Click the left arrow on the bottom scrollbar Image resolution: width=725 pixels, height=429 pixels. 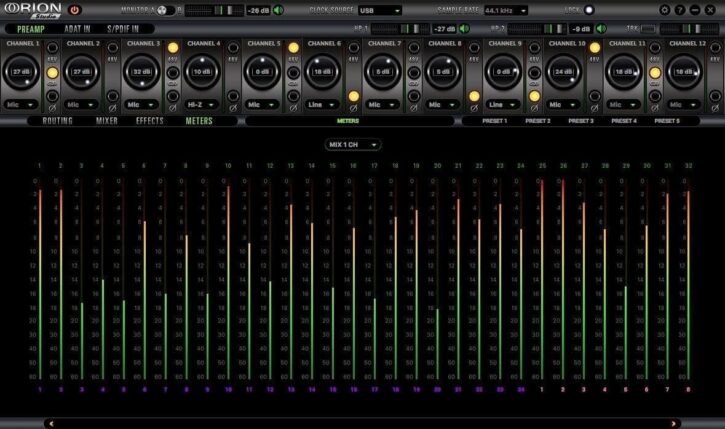pyautogui.click(x=51, y=423)
